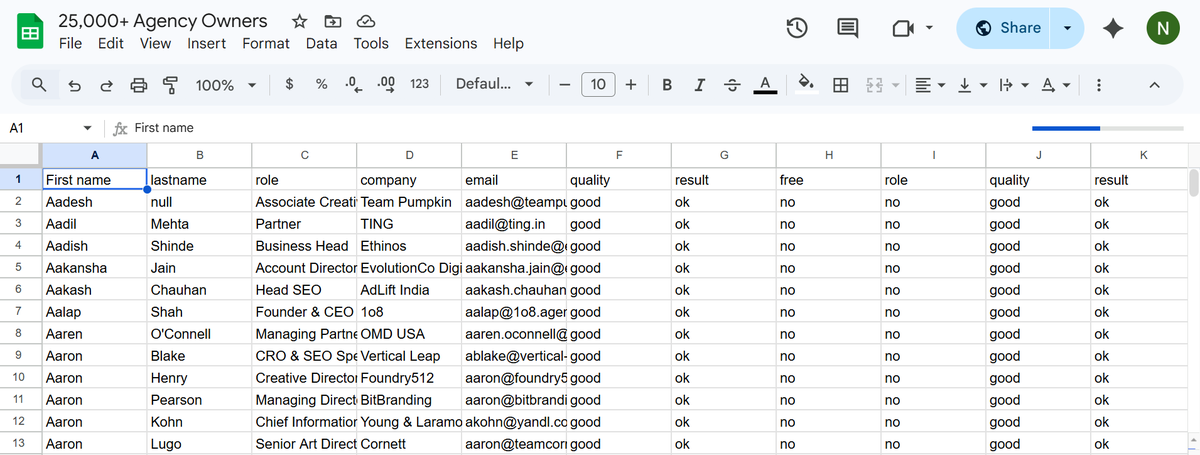Format as percent
This screenshot has width=1200, height=455.
(321, 84)
